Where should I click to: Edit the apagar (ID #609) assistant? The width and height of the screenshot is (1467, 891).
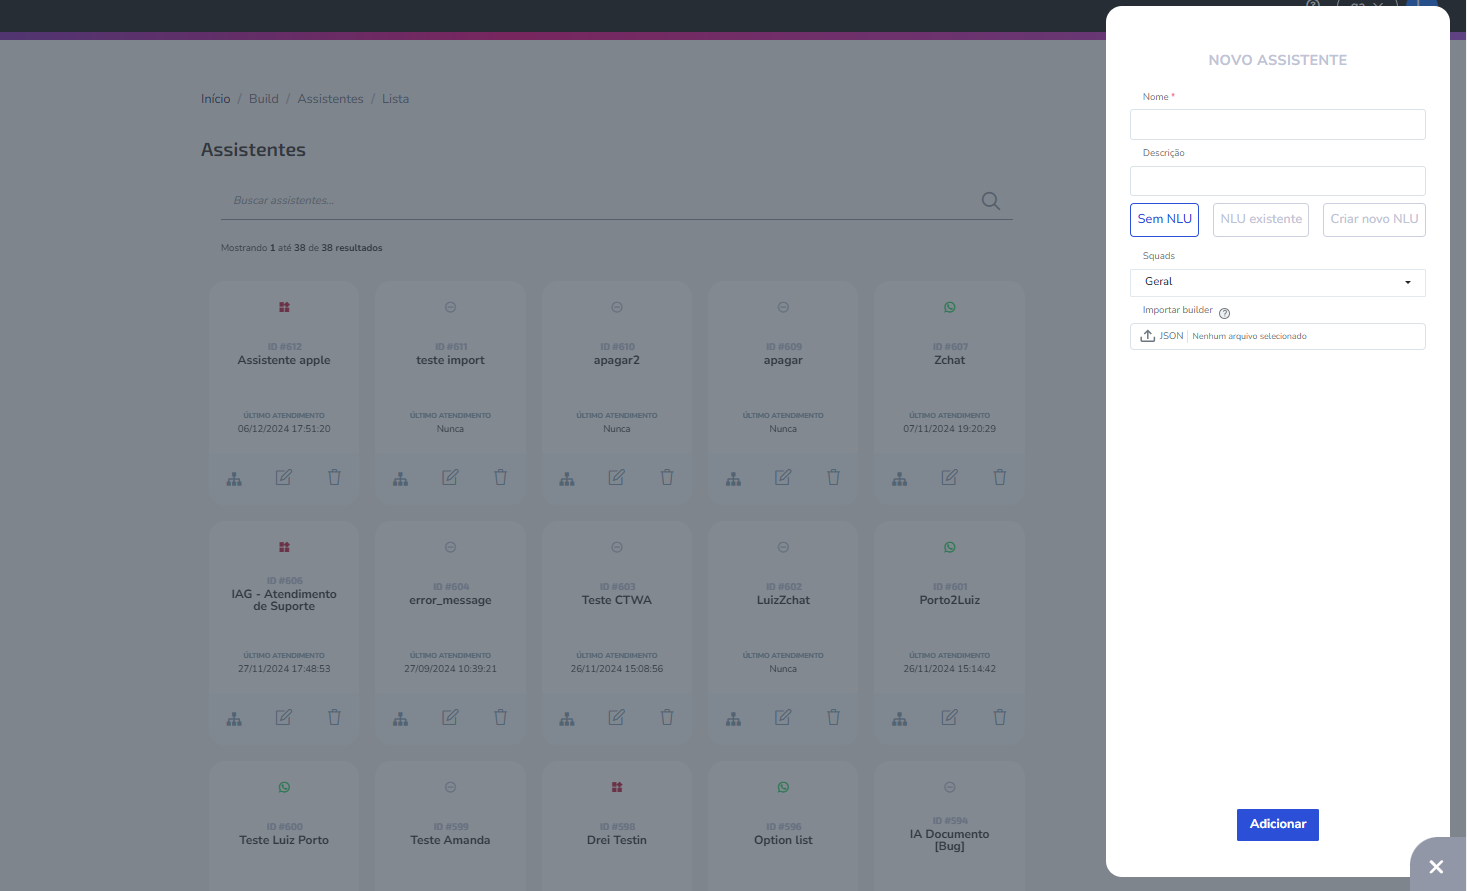coord(783,478)
